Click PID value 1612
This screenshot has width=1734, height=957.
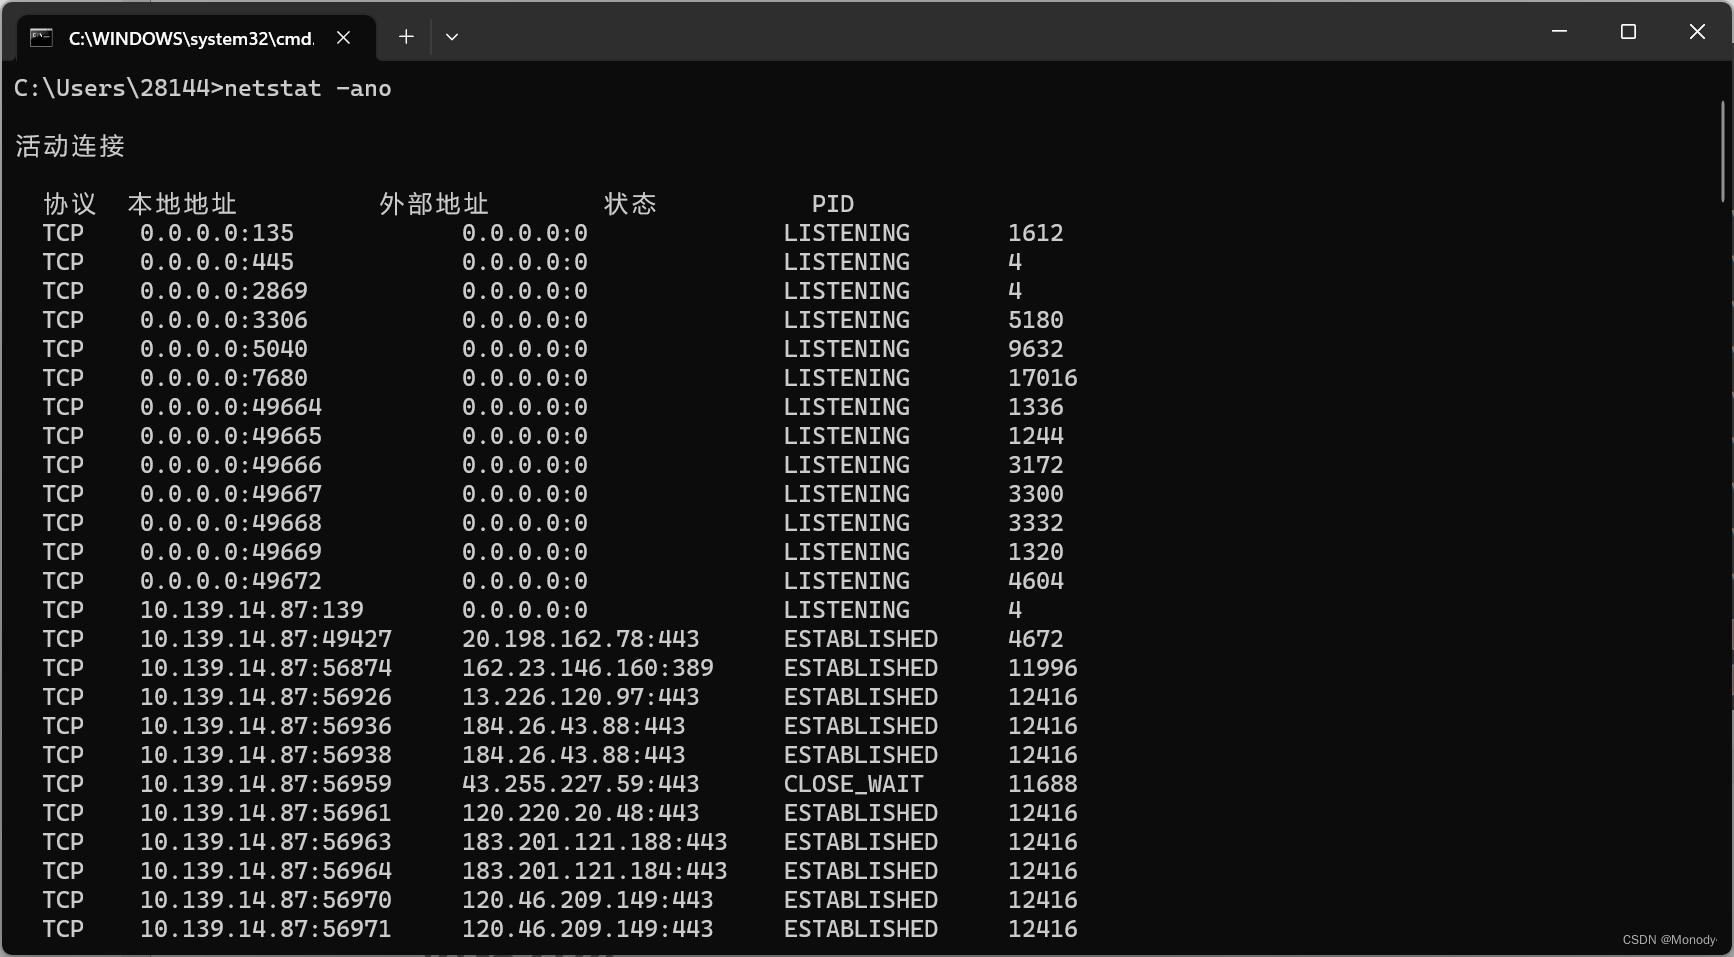[1036, 233]
